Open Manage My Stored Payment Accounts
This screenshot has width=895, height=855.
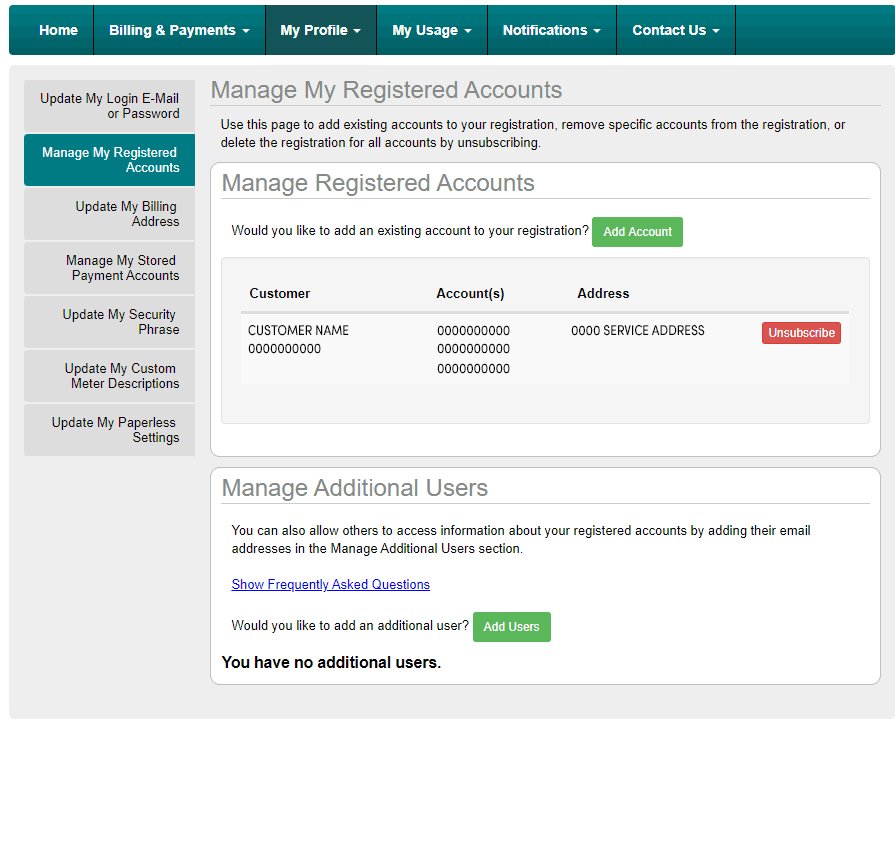click(109, 268)
